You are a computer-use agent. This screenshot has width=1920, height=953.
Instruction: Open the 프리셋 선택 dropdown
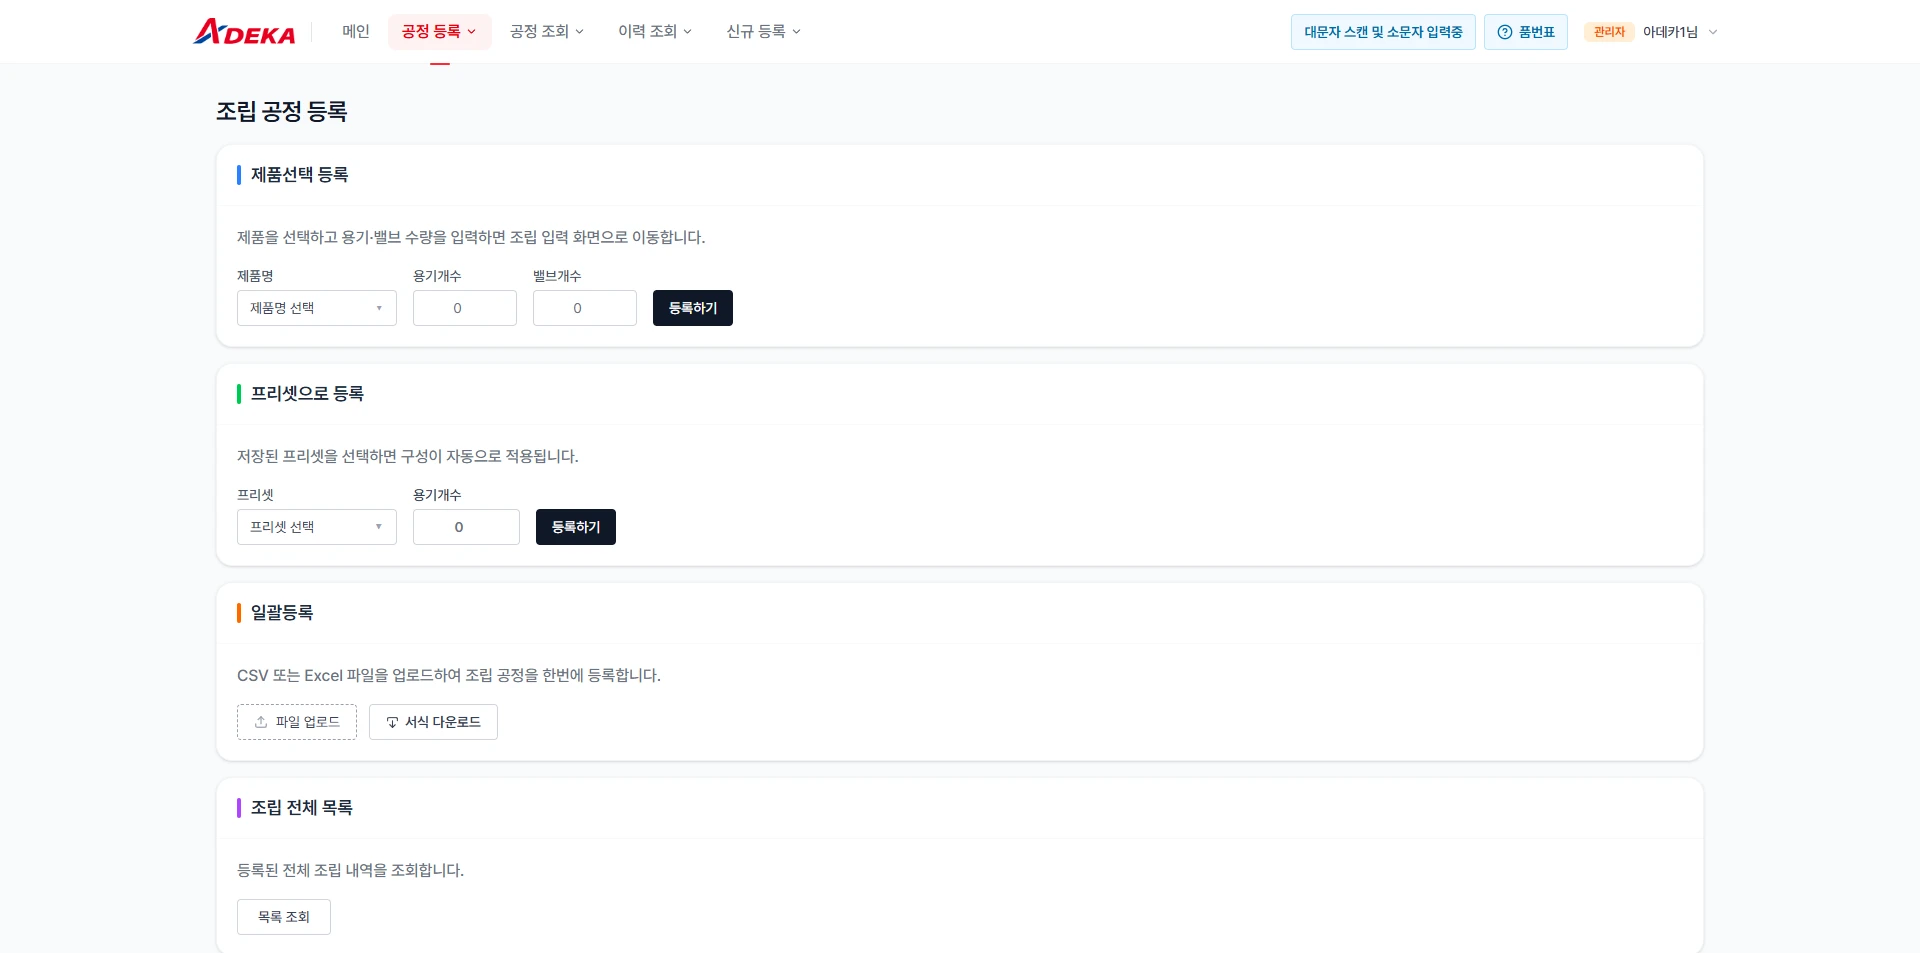[317, 527]
